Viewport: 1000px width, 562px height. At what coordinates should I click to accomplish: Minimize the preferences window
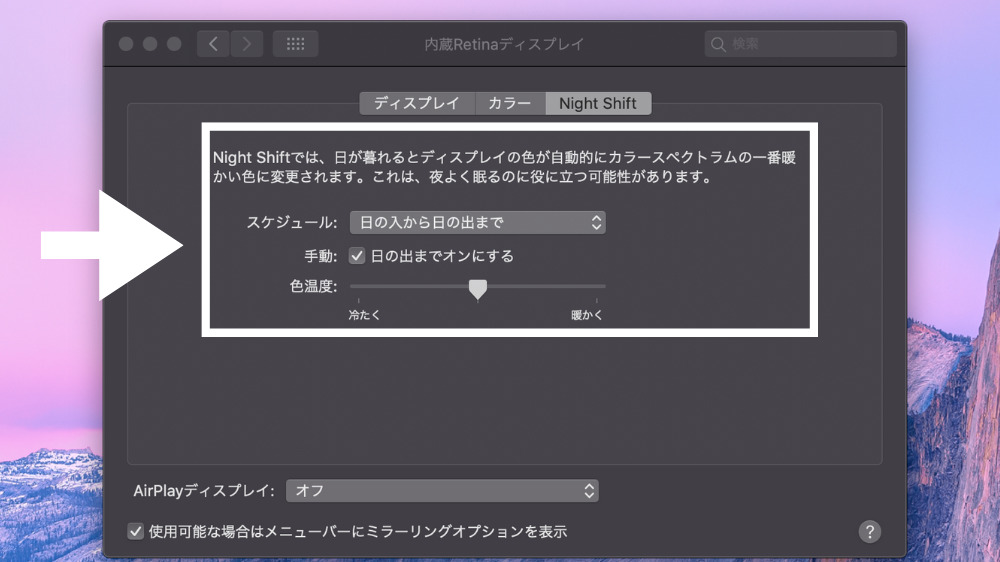(150, 44)
